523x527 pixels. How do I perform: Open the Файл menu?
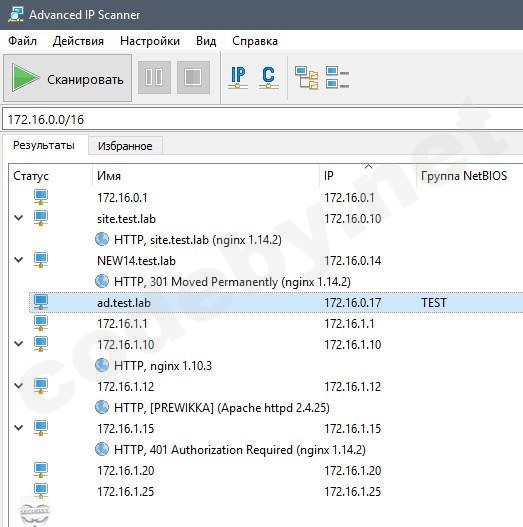pyautogui.click(x=22, y=41)
